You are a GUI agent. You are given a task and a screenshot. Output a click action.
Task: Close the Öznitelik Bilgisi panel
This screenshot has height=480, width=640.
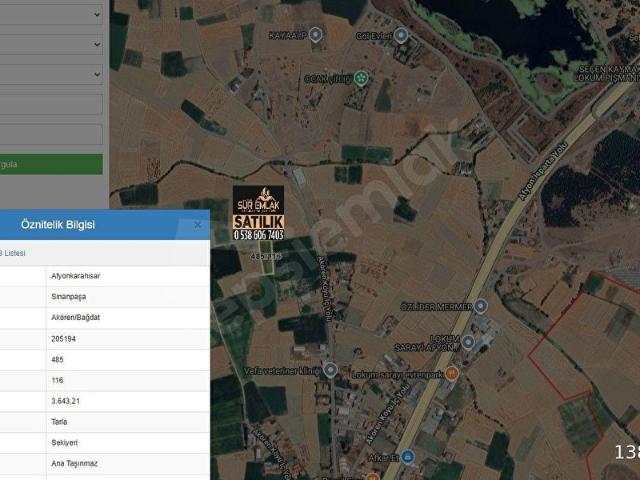(x=198, y=225)
